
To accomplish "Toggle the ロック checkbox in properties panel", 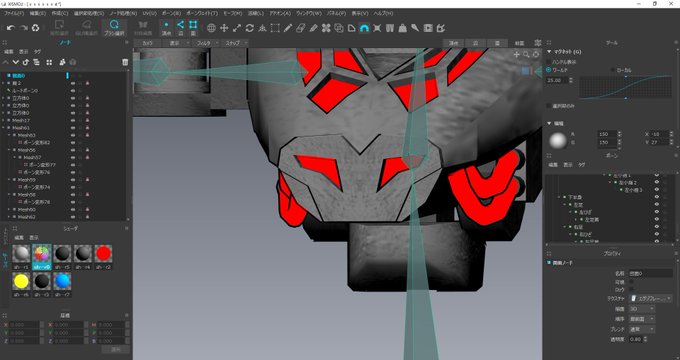I will pos(631,289).
